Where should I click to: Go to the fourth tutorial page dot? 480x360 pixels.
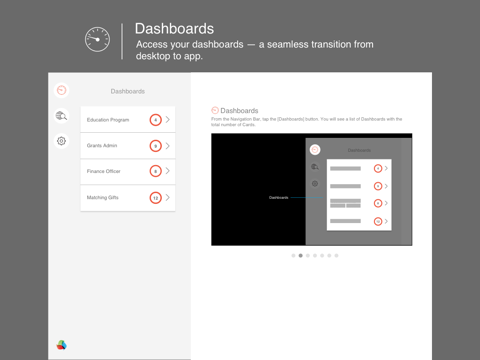[x=315, y=256]
